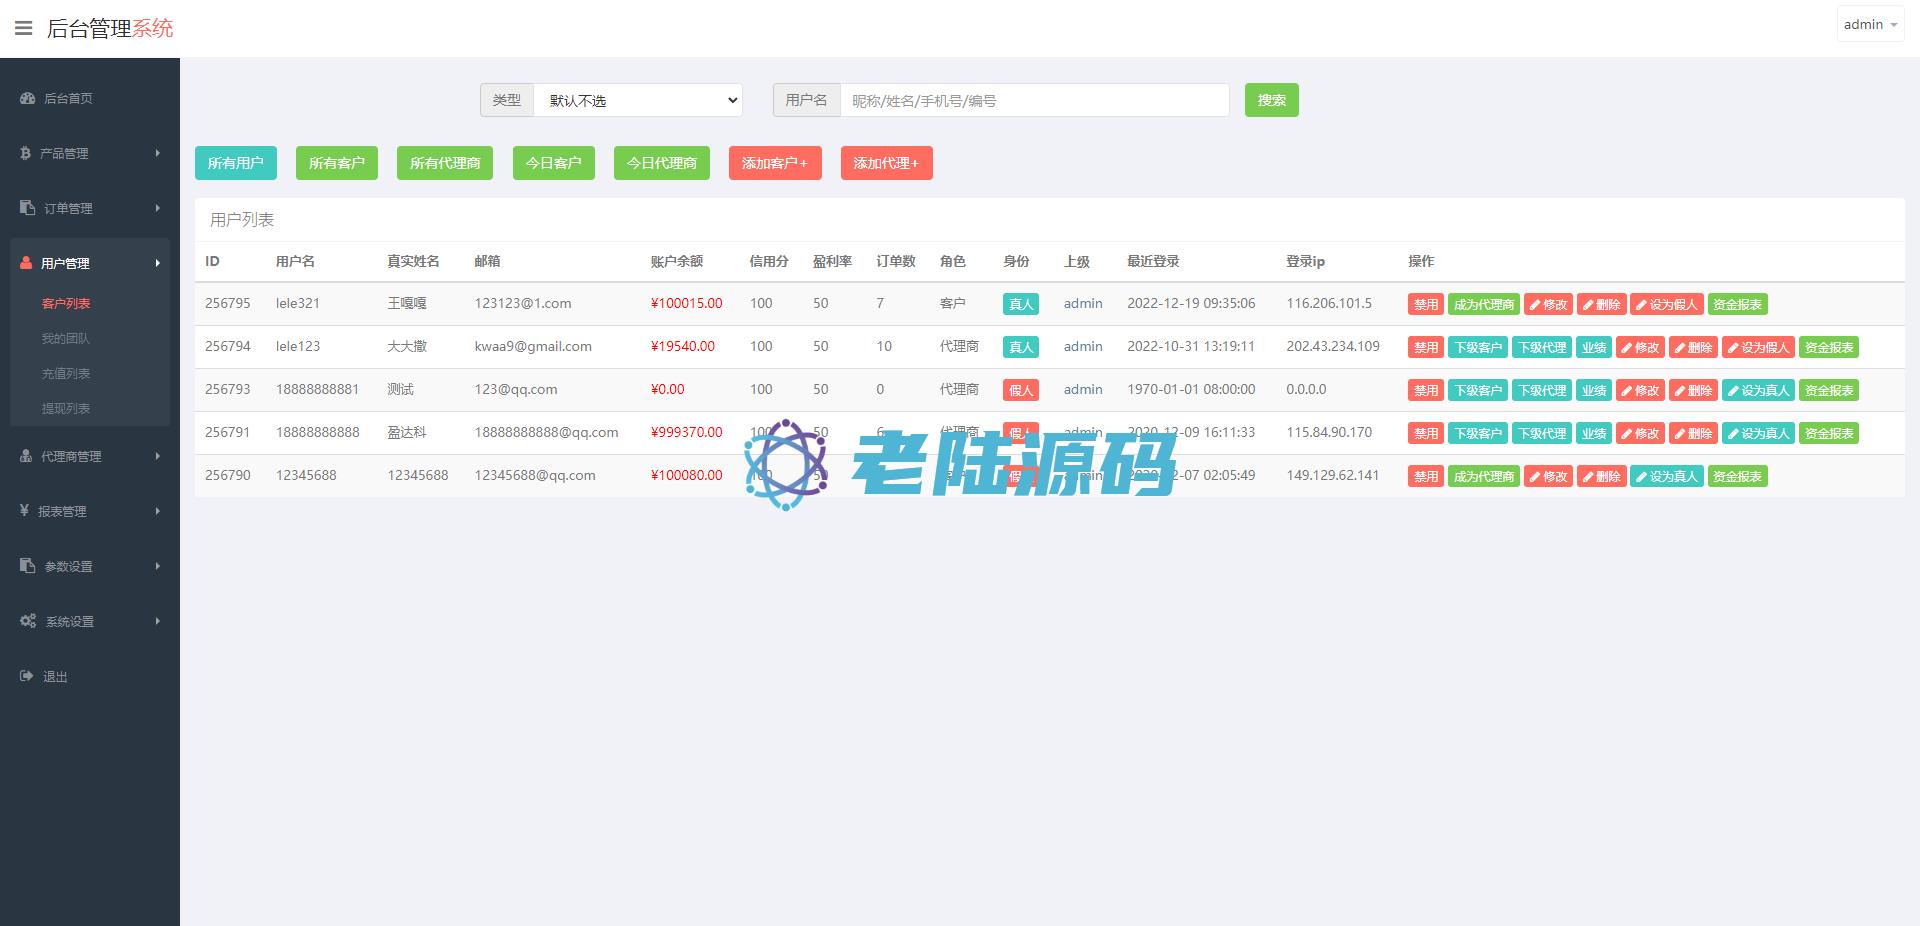
Task: Click the 订单管理 sidebar icon
Action: point(28,208)
